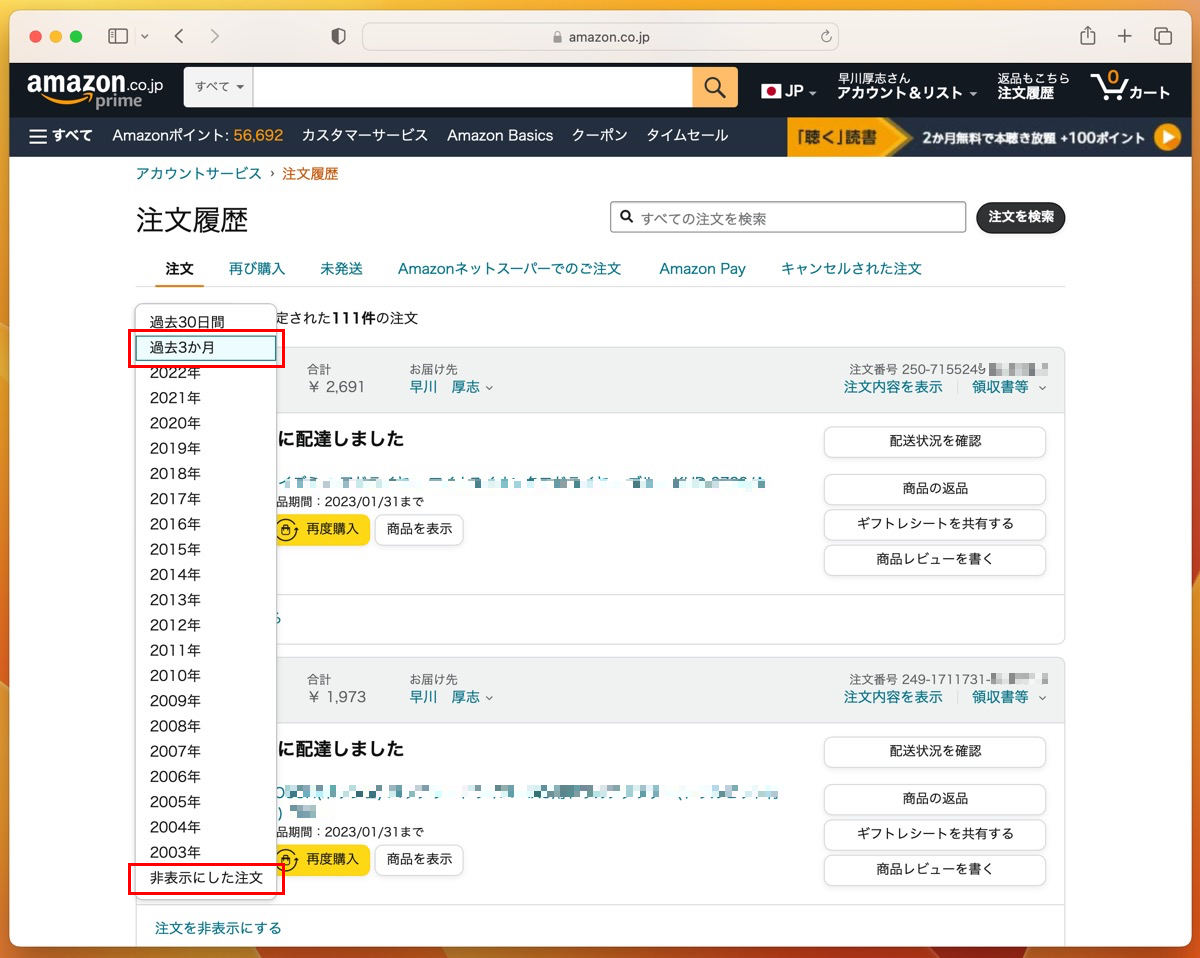This screenshot has height=958, width=1200.
Task: Click 商品を表示 in first order
Action: coord(419,529)
